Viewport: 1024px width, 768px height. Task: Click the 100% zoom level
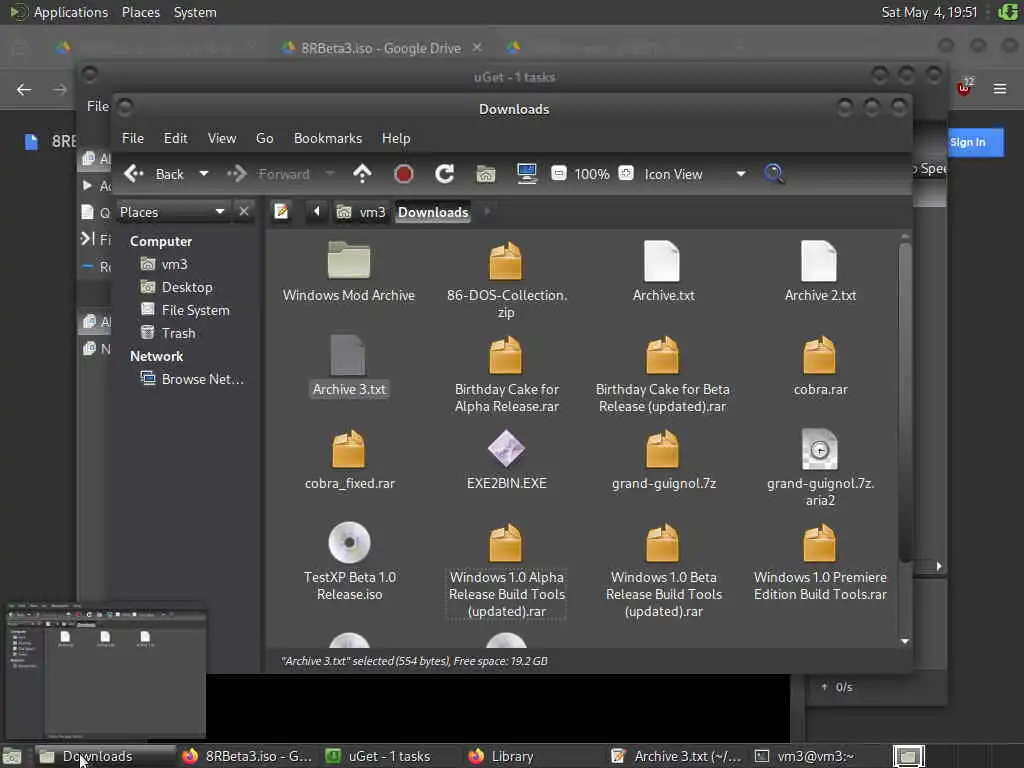point(592,174)
